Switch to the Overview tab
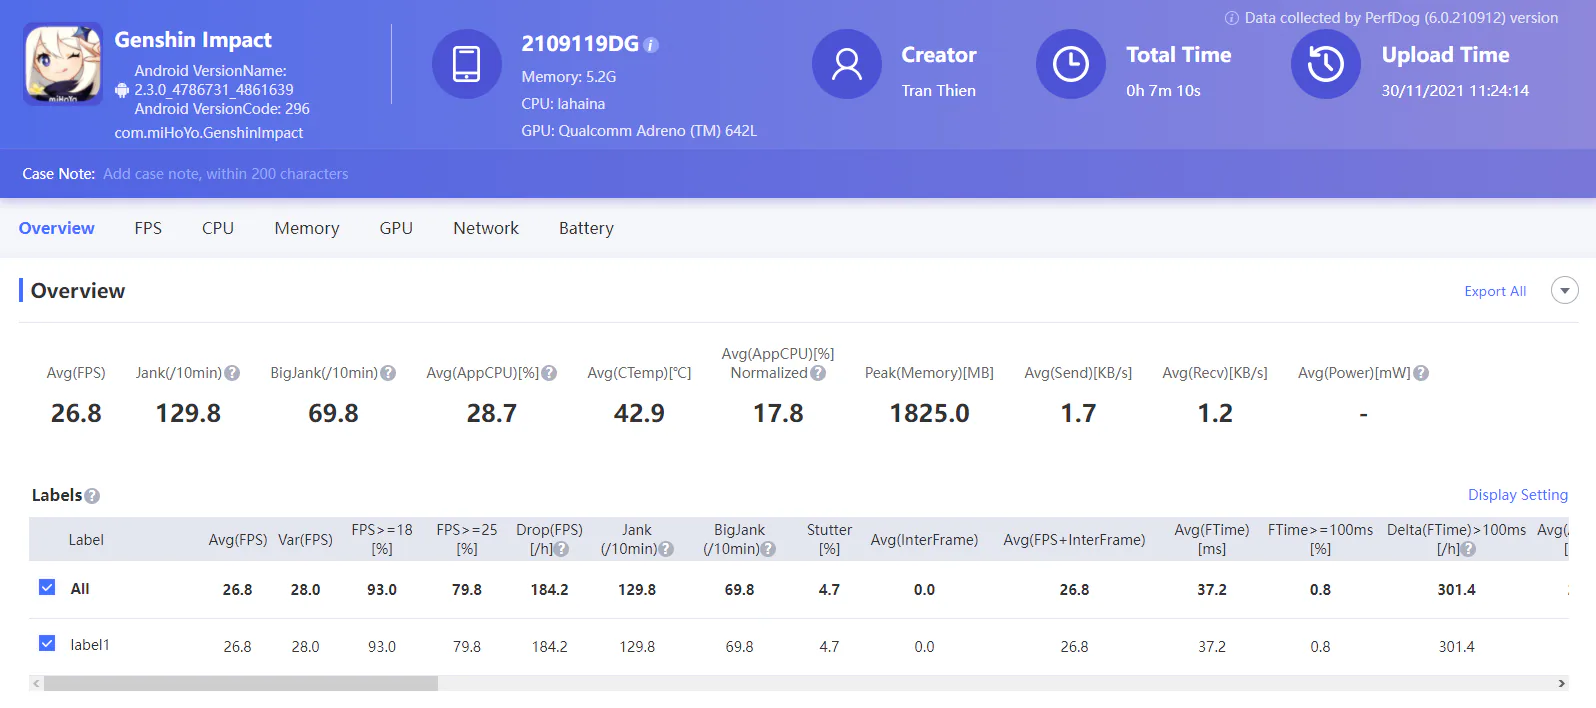Image resolution: width=1596 pixels, height=708 pixels. pos(57,228)
